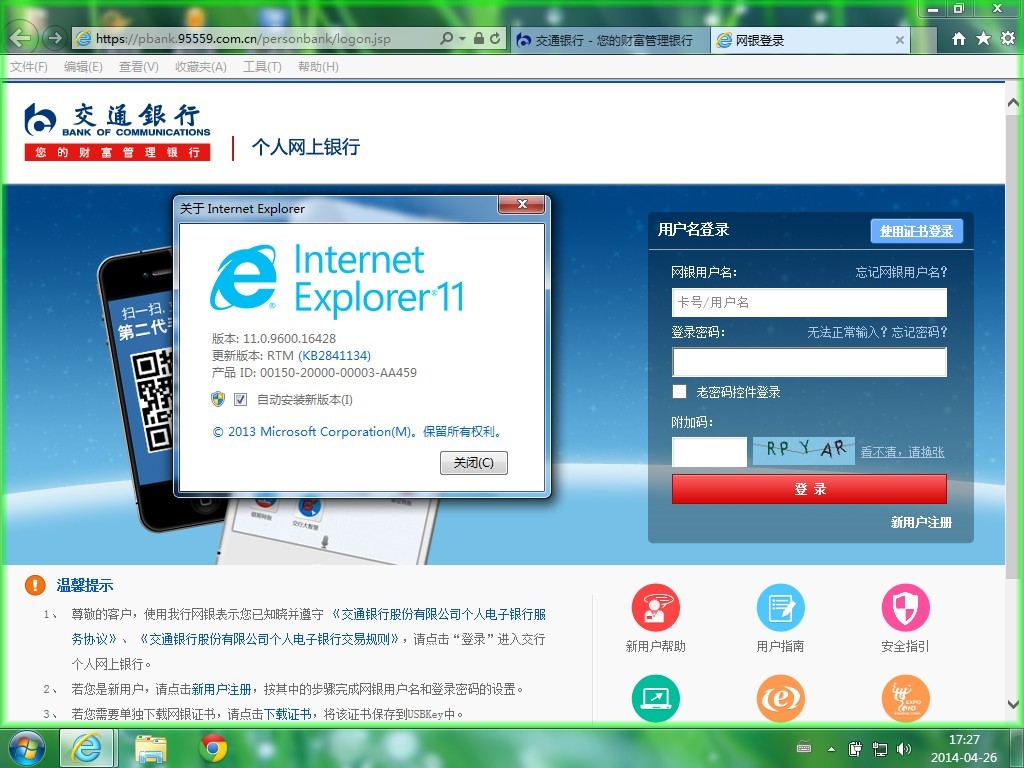Open the browser Home icon
1024x768 pixels.
pos(959,39)
